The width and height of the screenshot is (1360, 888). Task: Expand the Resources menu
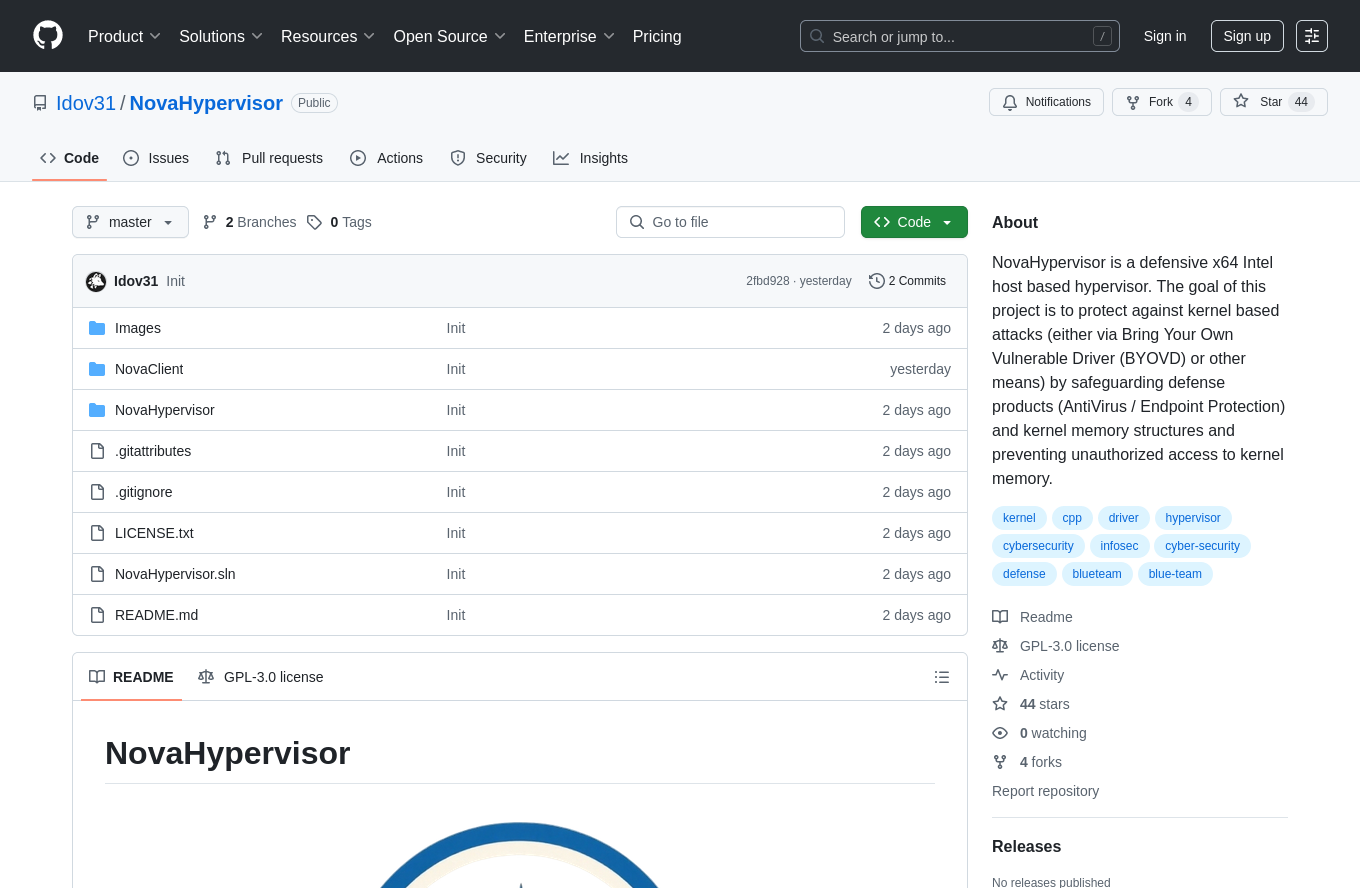(328, 36)
